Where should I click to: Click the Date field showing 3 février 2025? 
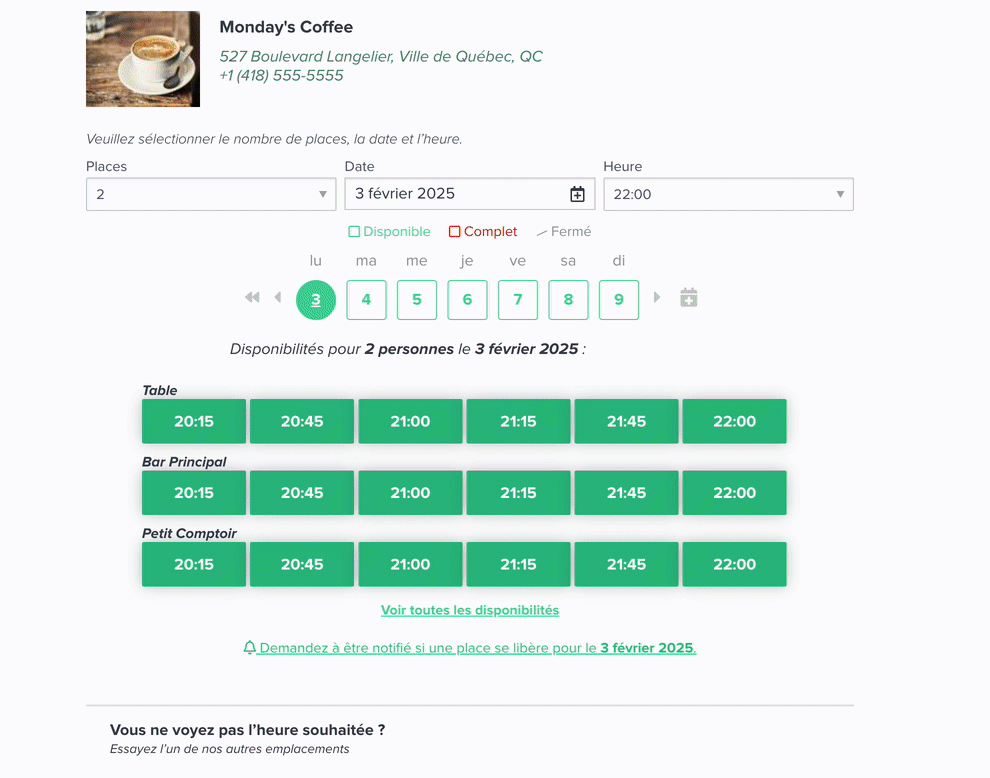tap(456, 194)
